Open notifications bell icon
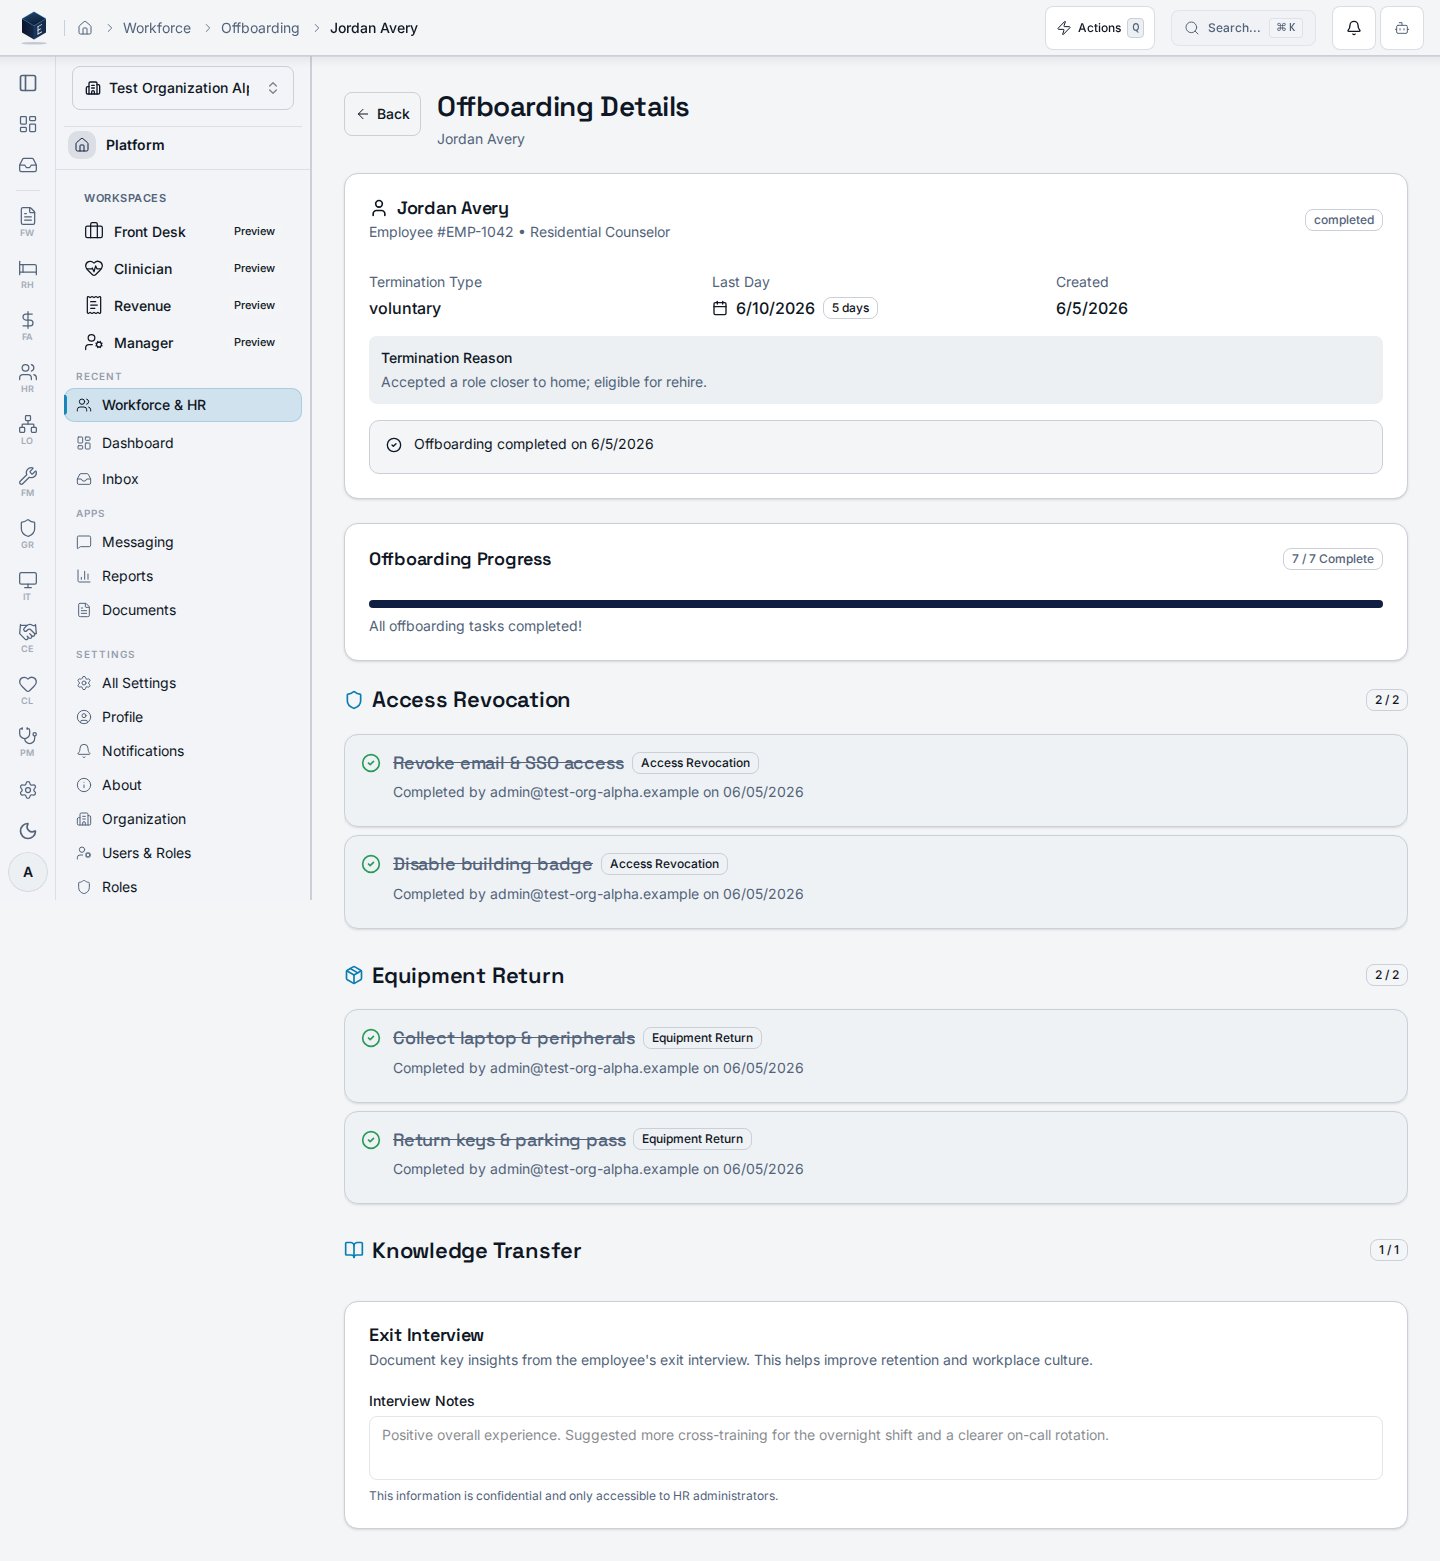The image size is (1440, 1561). tap(1354, 28)
